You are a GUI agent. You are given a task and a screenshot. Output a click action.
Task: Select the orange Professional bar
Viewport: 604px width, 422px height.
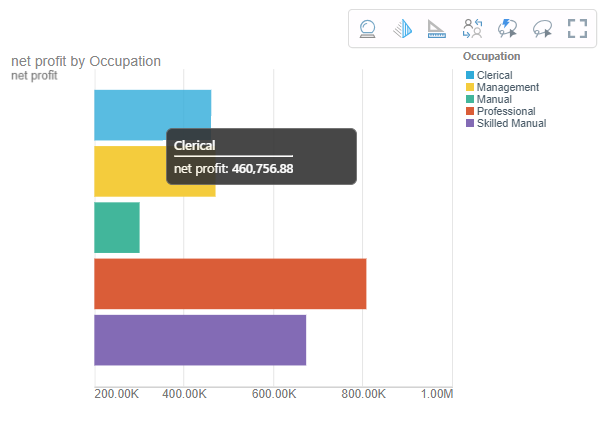point(229,283)
